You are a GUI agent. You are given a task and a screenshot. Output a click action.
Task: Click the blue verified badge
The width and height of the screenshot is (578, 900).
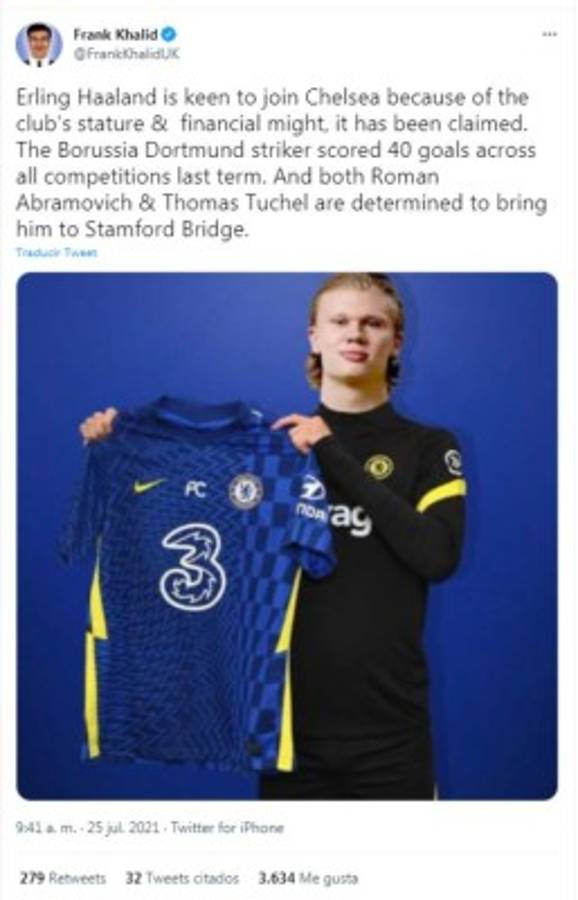tap(168, 34)
